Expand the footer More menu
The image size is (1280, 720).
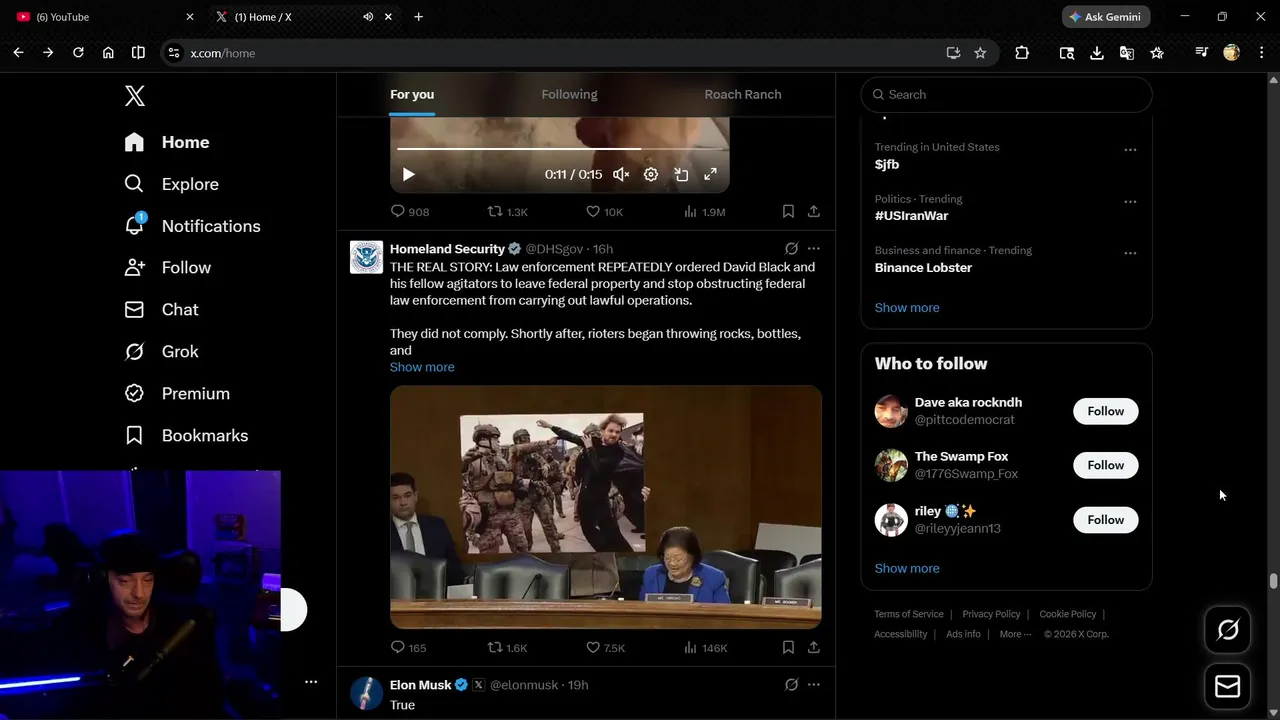[1015, 634]
